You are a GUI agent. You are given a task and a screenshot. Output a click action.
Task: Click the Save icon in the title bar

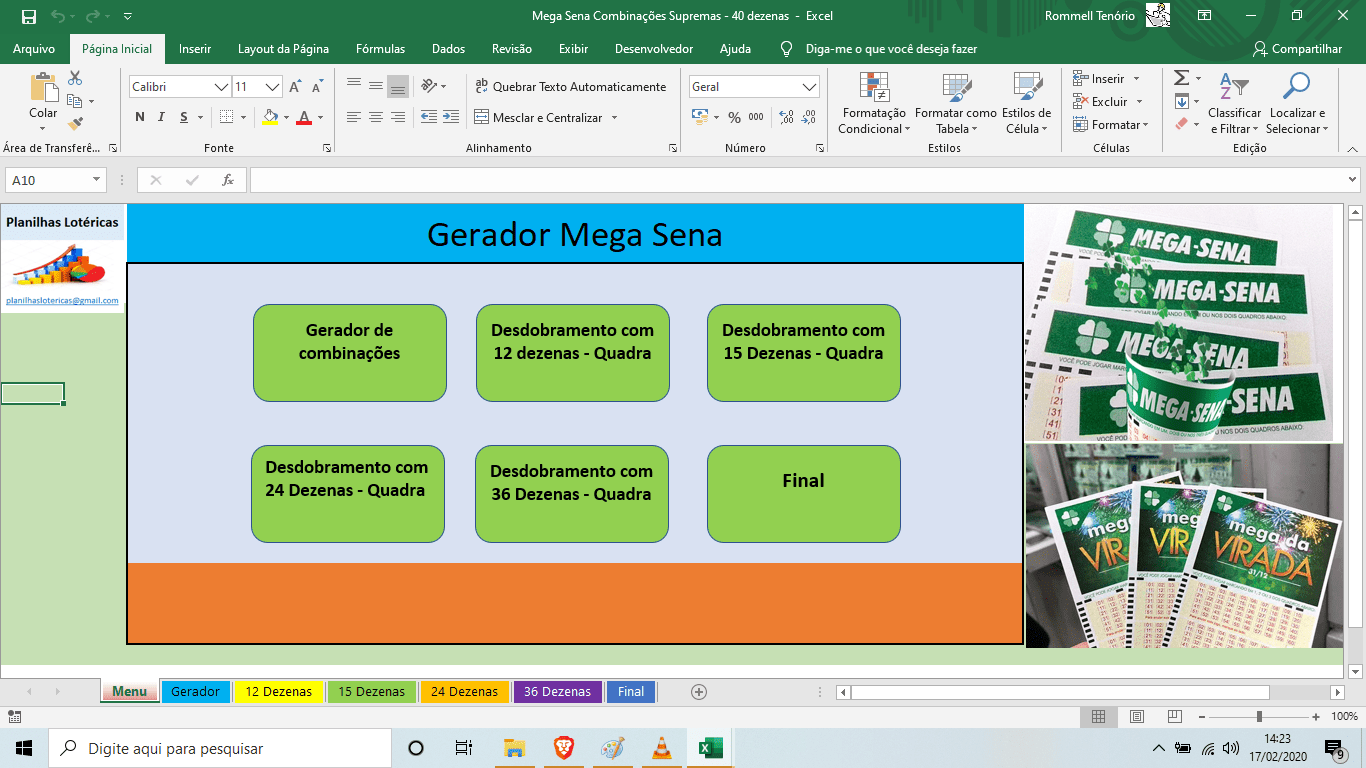(x=28, y=16)
